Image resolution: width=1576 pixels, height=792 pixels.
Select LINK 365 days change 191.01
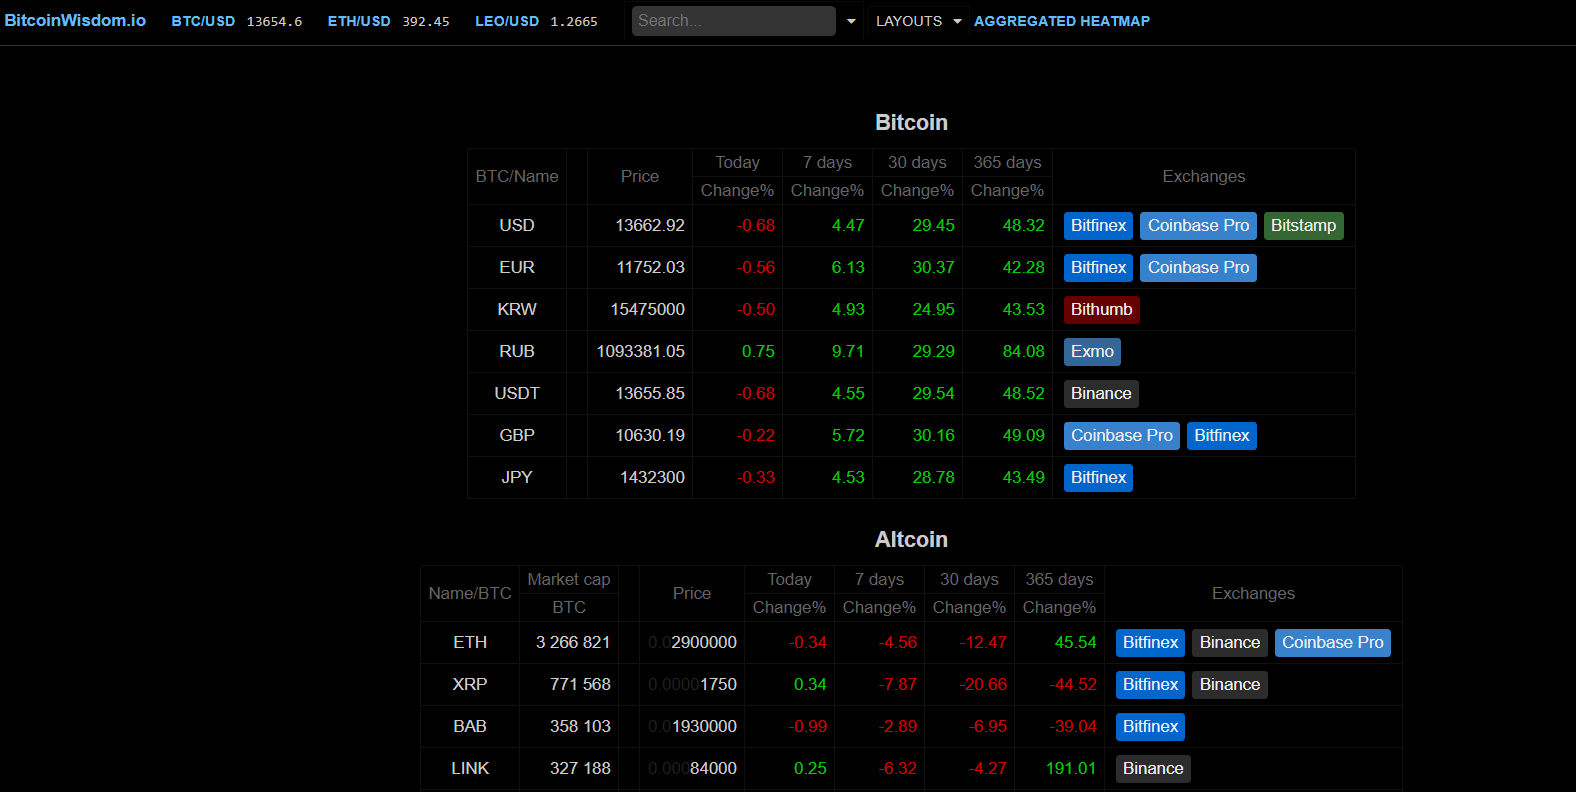point(1071,769)
